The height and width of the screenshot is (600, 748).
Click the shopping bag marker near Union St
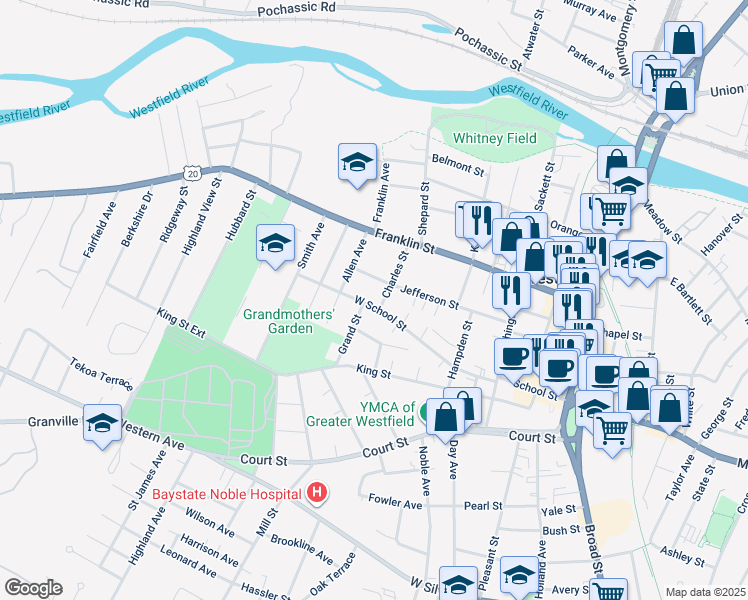(x=675, y=97)
